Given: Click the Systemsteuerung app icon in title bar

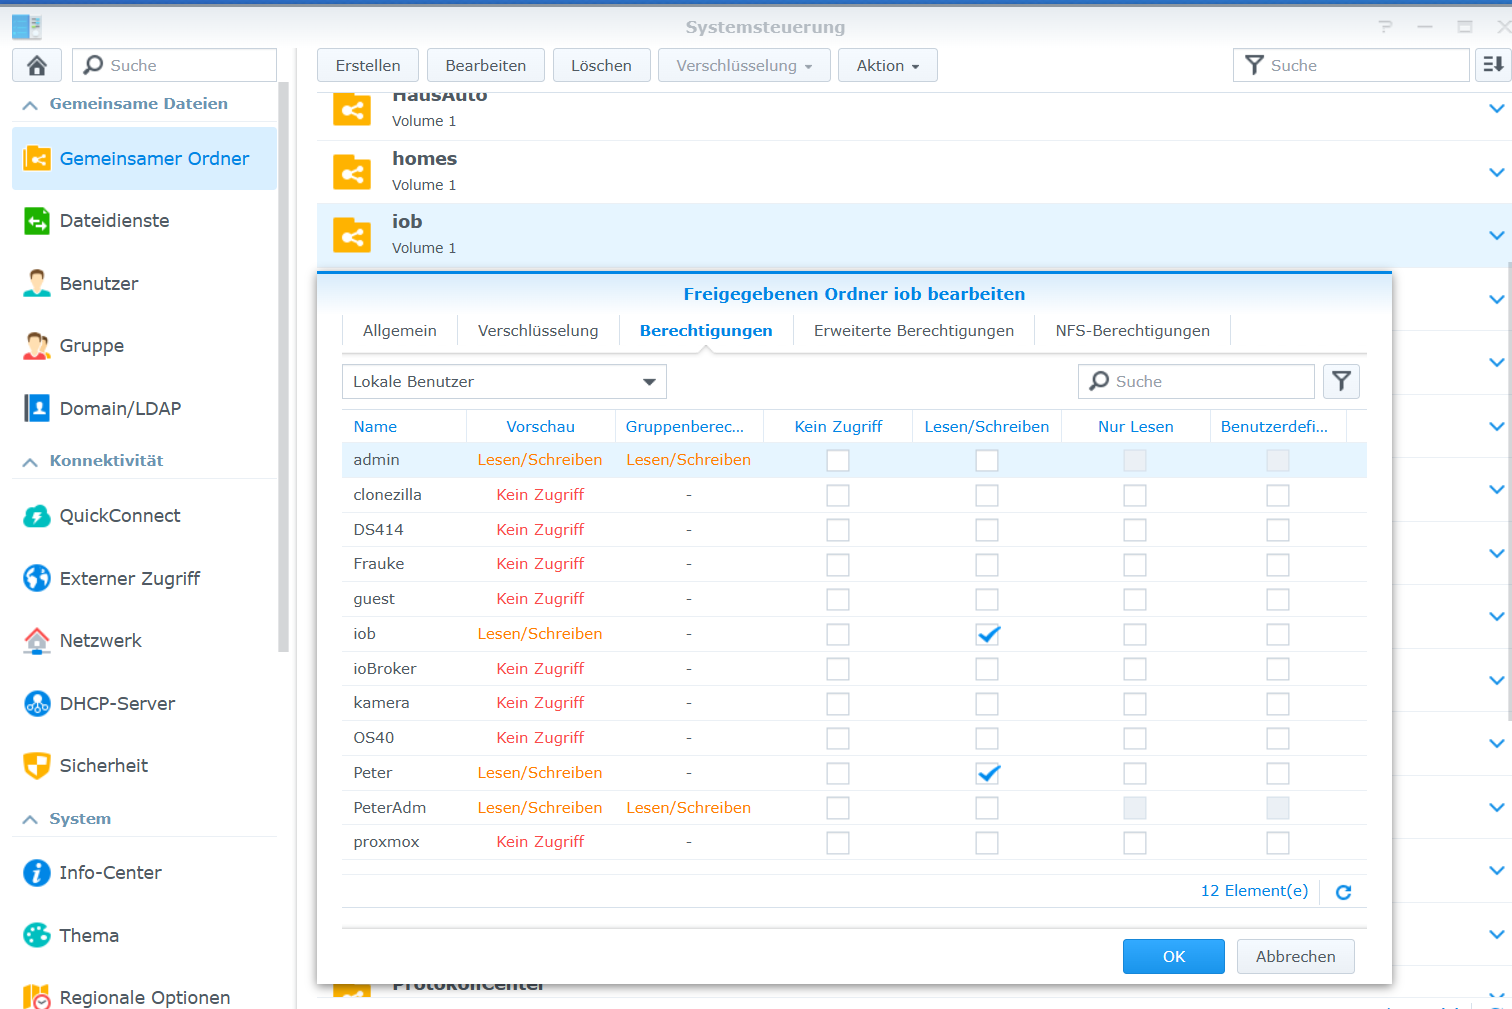Looking at the screenshot, I should (27, 27).
